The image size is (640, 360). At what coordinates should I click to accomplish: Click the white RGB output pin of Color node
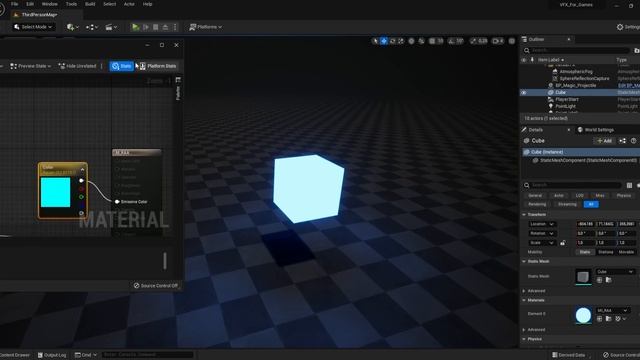click(x=81, y=180)
